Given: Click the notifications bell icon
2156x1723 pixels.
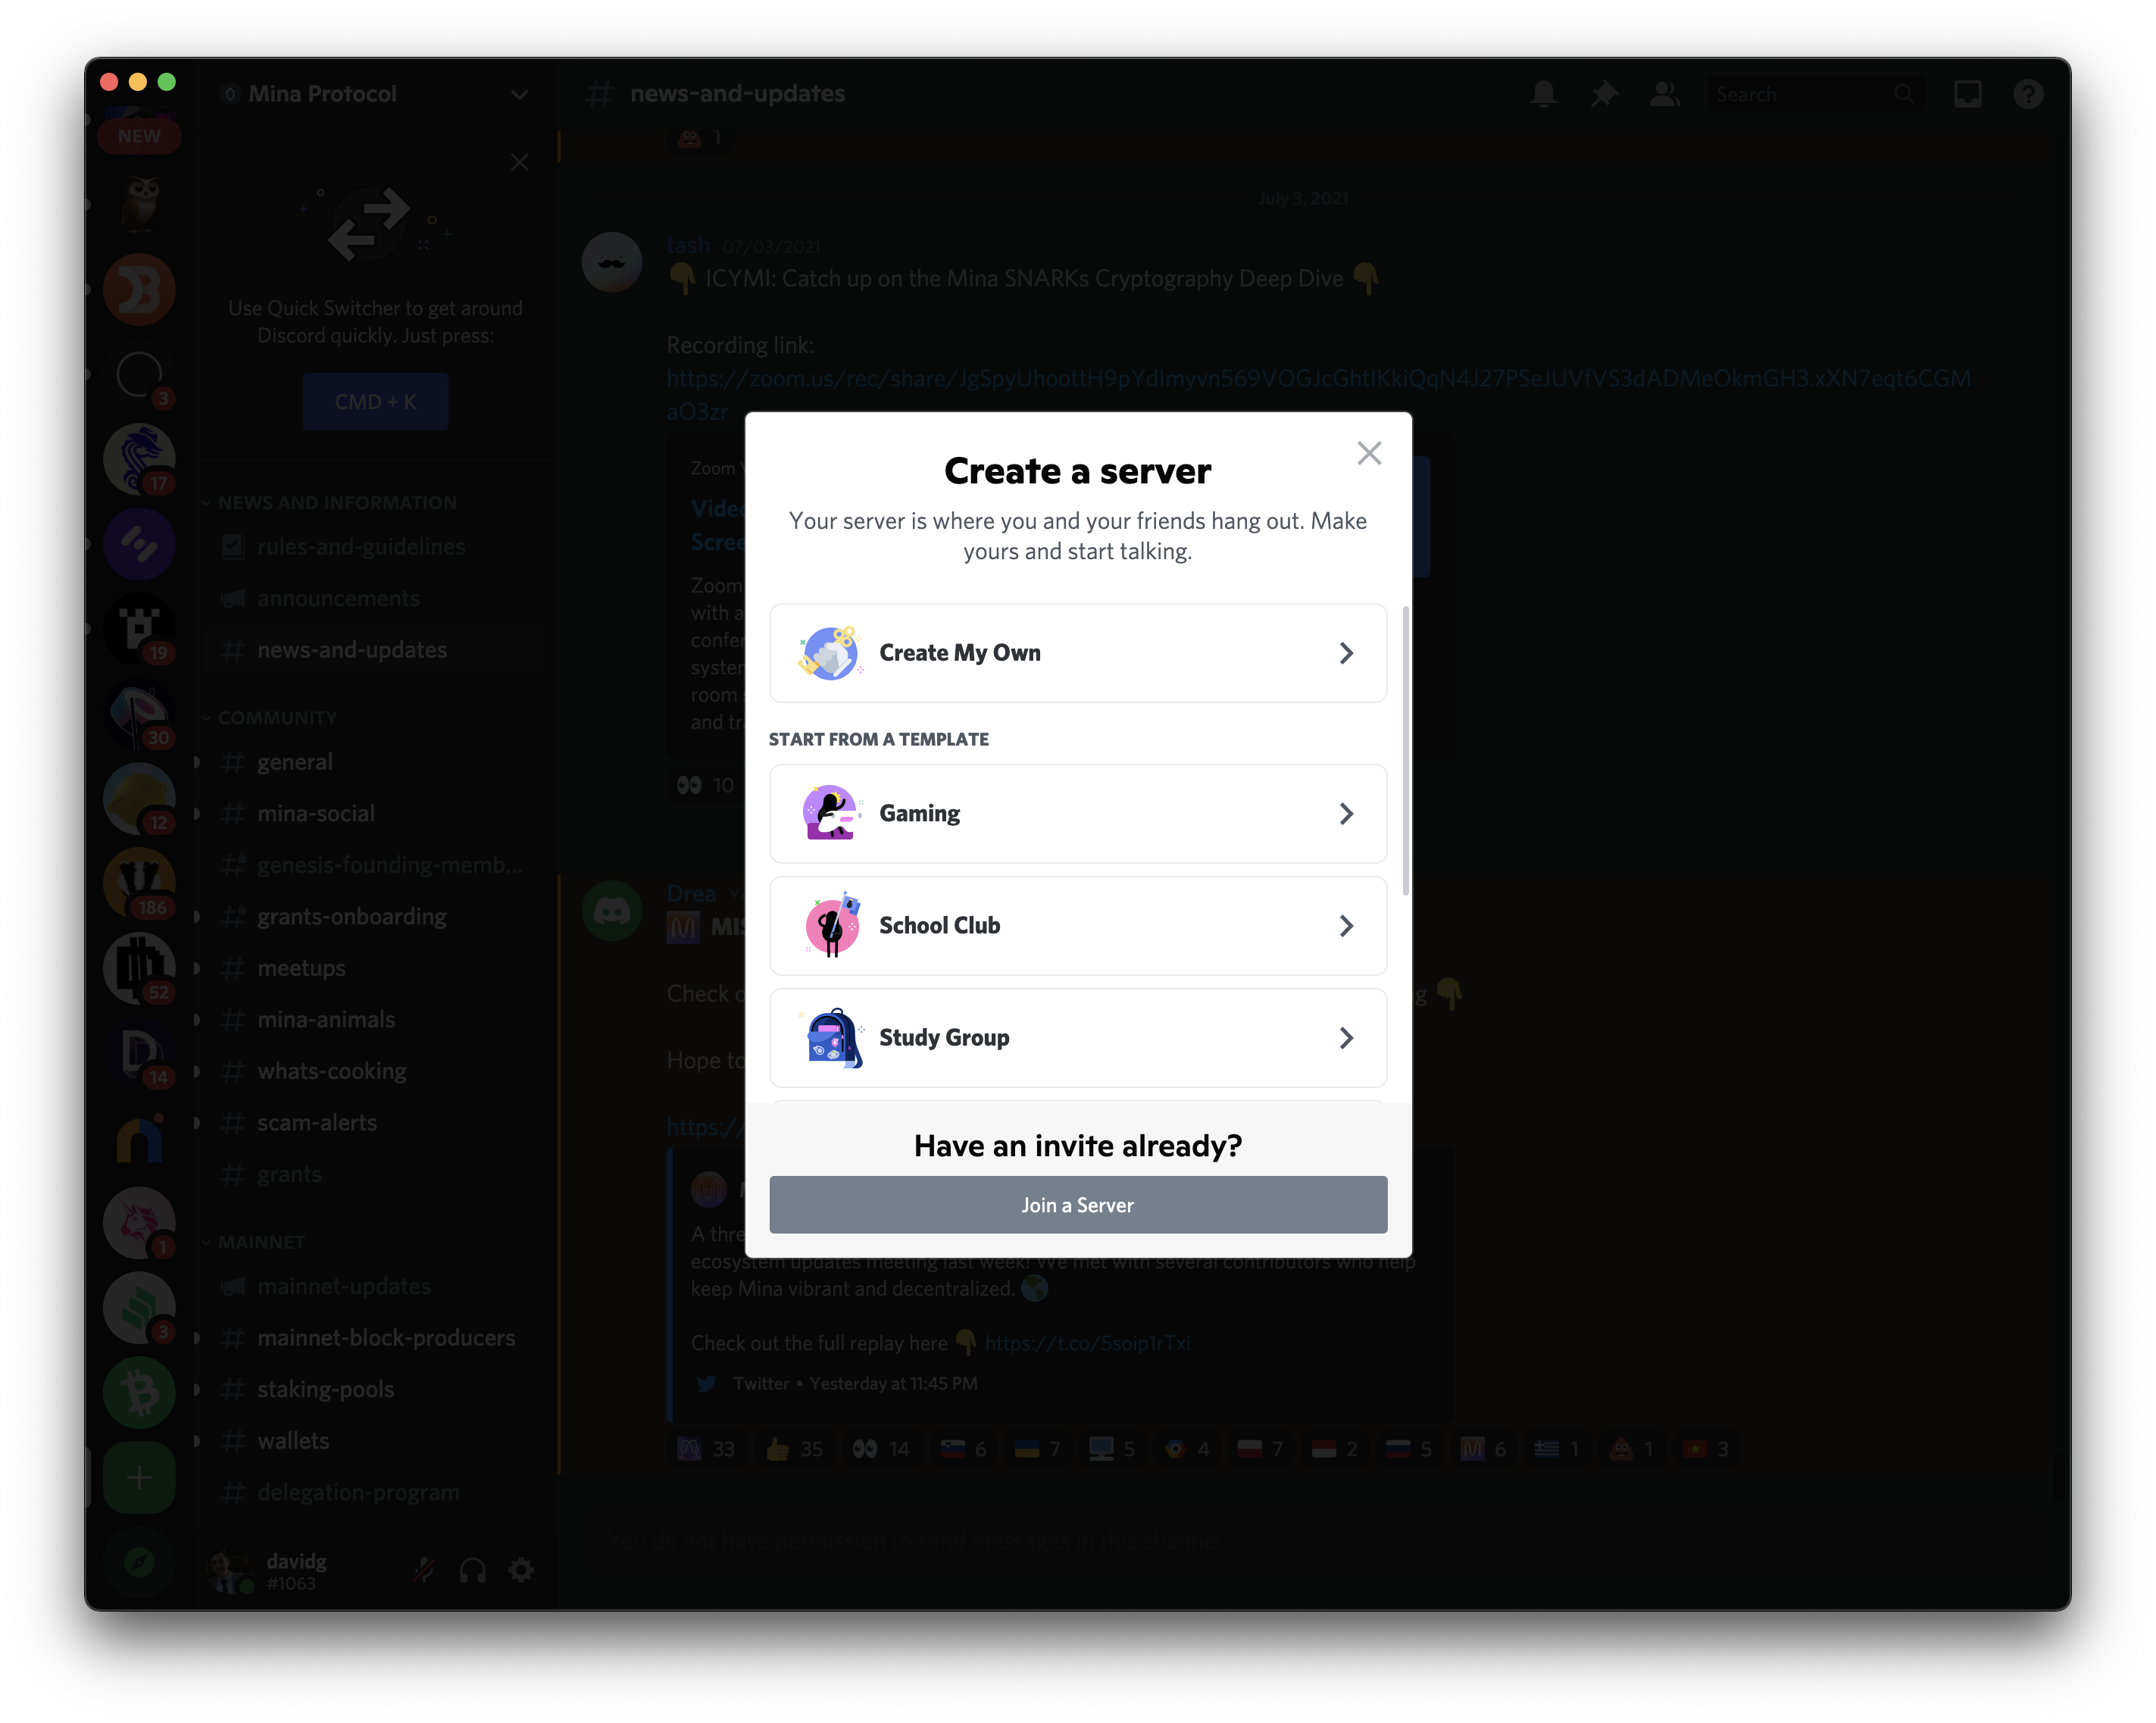Looking at the screenshot, I should tap(1543, 95).
